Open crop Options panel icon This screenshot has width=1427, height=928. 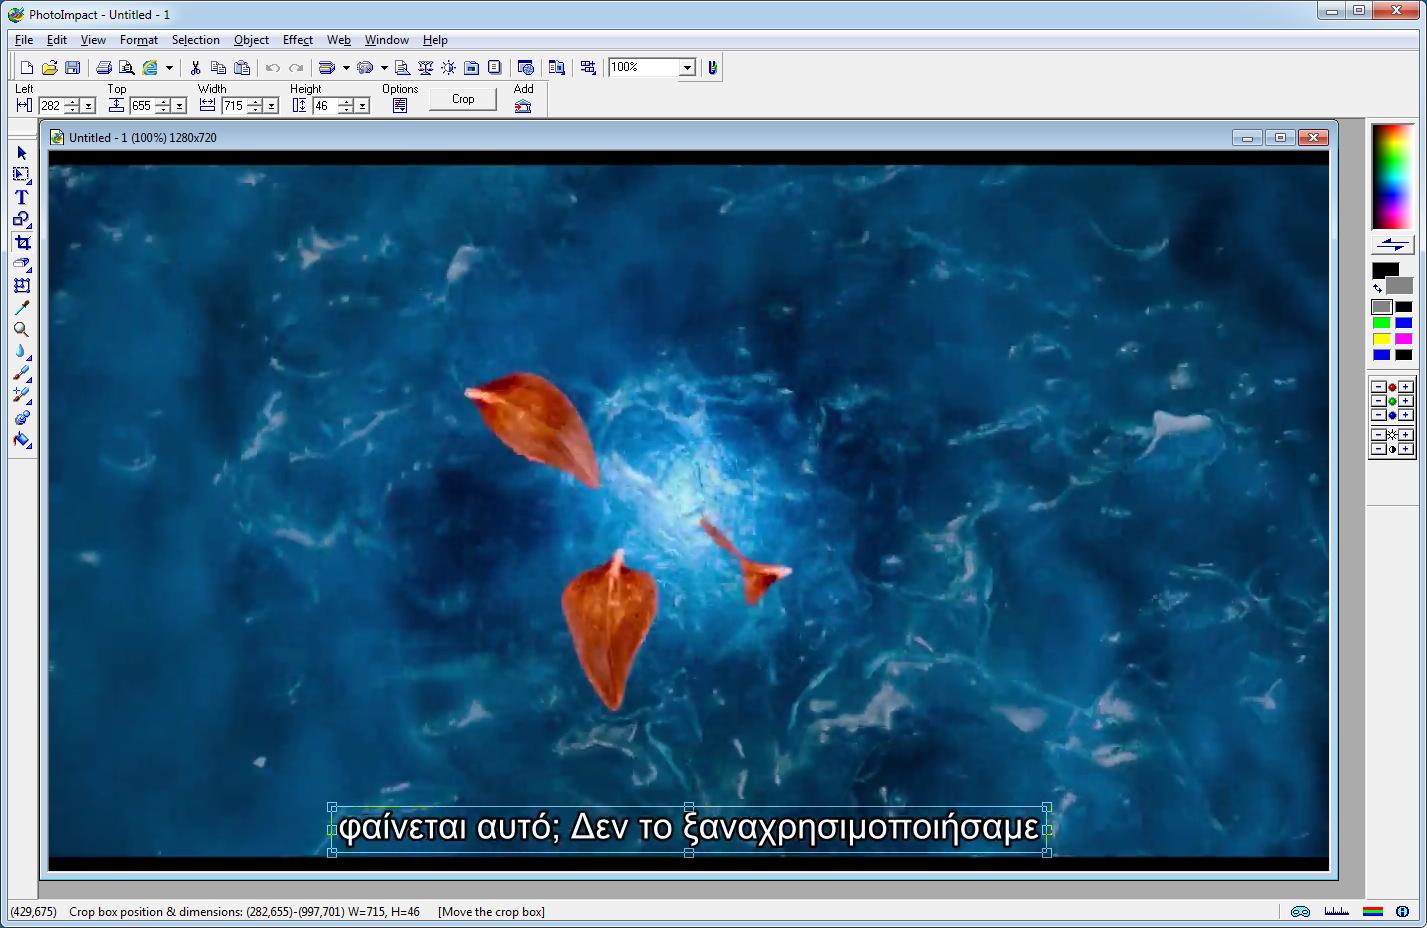pyautogui.click(x=400, y=105)
